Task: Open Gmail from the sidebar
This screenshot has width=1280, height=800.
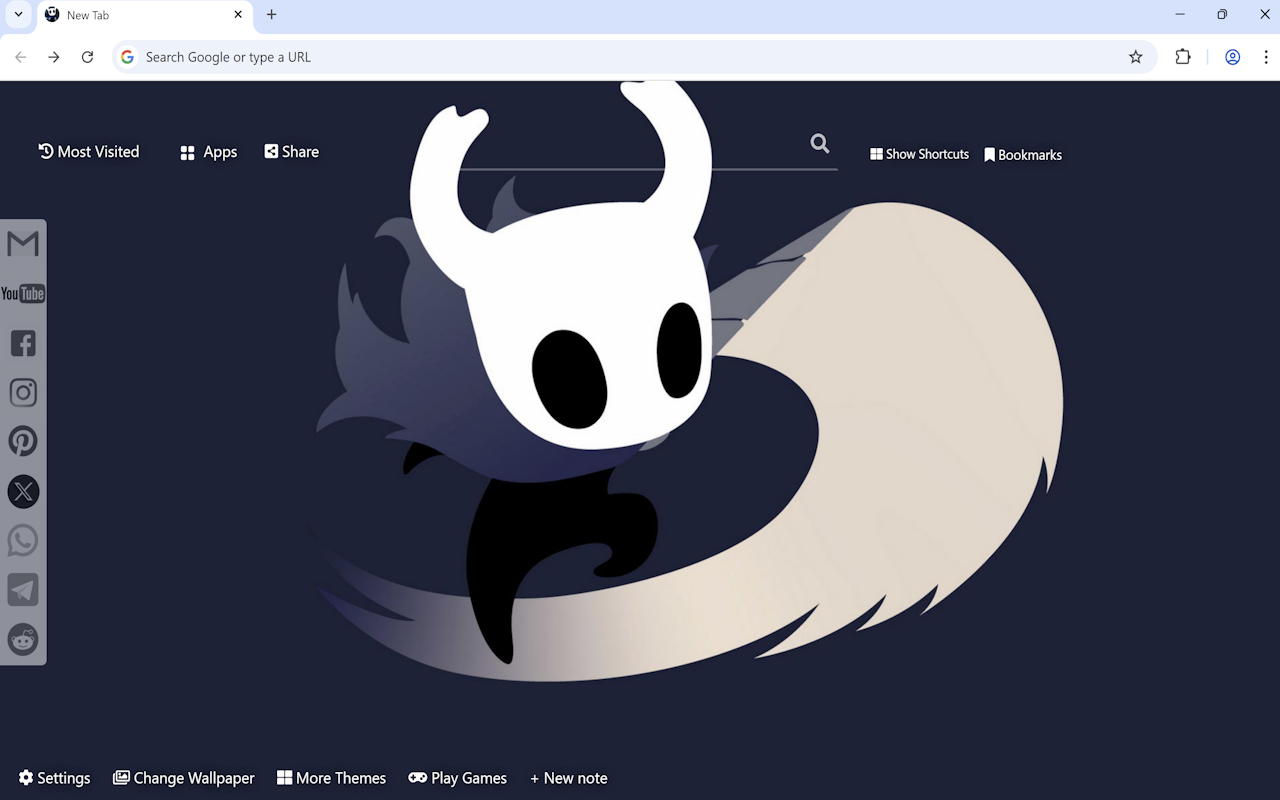Action: coord(22,243)
